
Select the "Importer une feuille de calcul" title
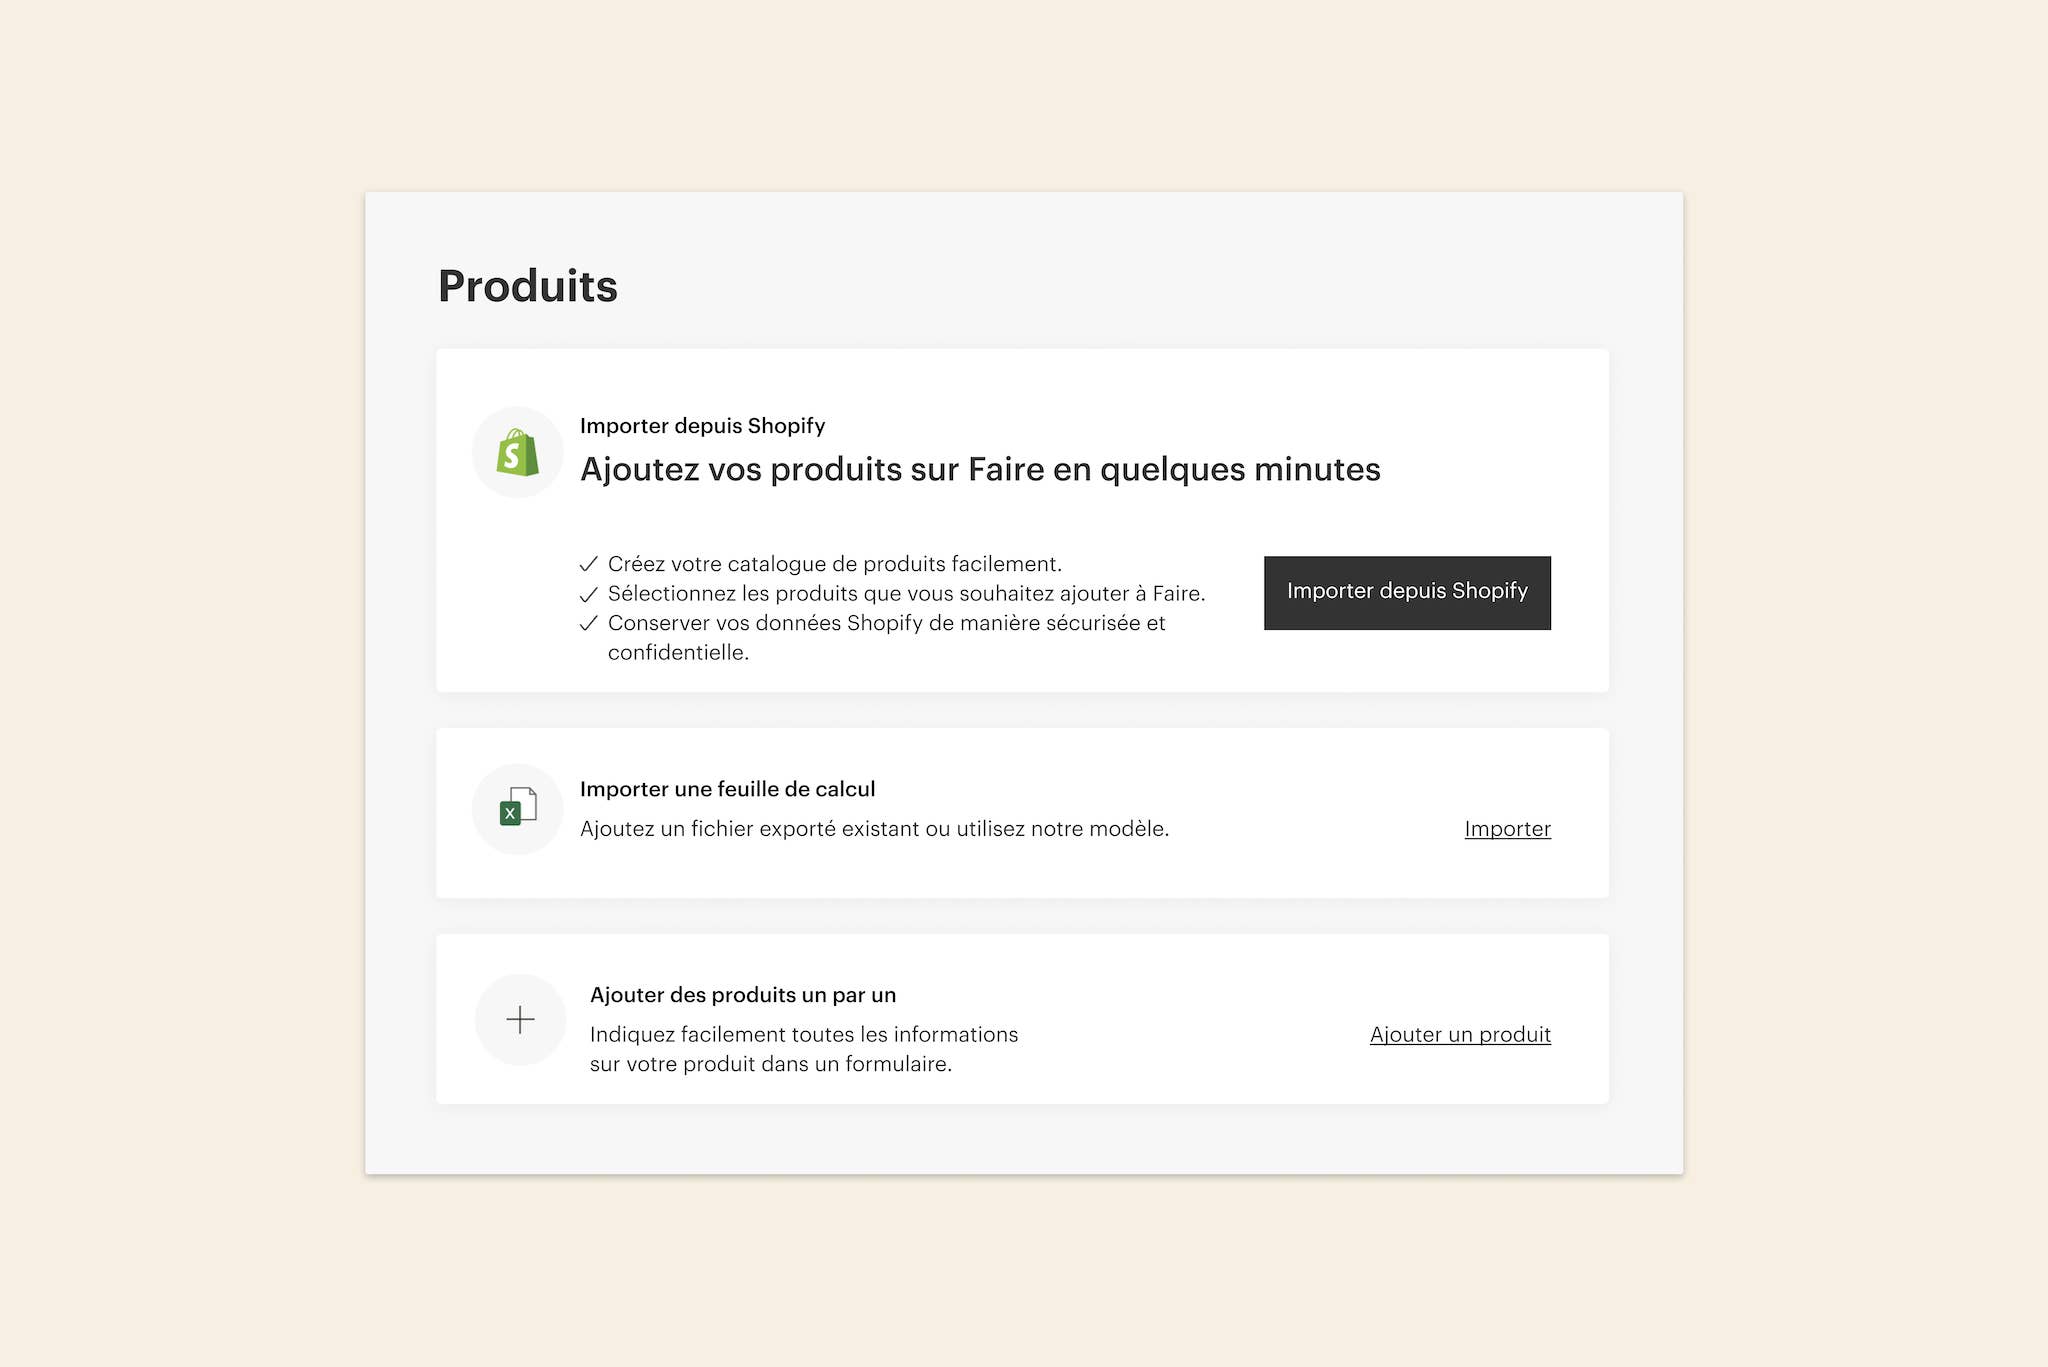727,789
